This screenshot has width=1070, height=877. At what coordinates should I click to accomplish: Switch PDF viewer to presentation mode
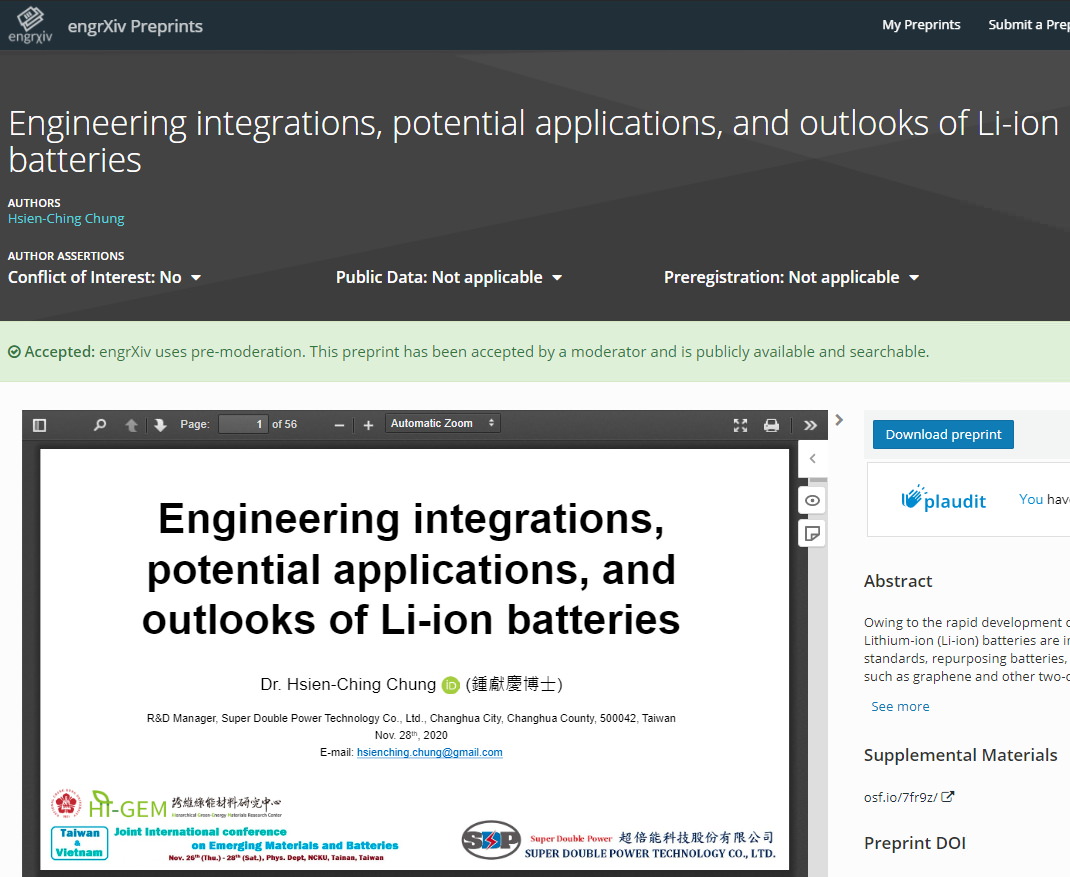(x=740, y=425)
